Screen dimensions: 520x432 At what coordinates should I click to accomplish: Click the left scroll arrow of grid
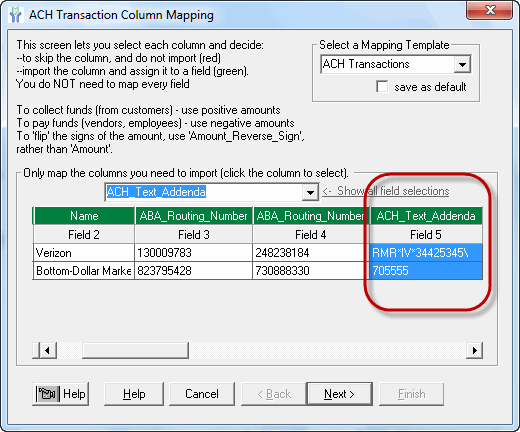[x=47, y=350]
